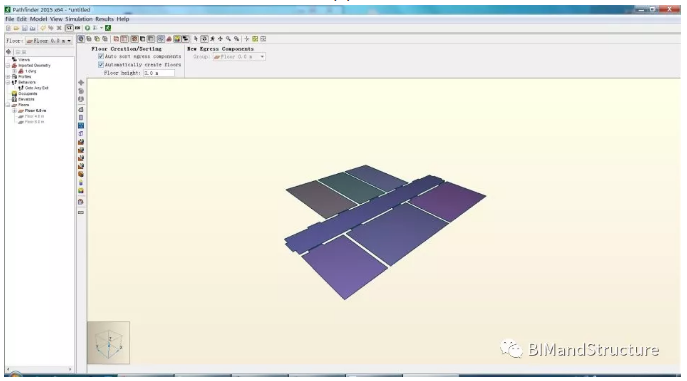Select the move objects tool in side toolbar

tap(81, 82)
